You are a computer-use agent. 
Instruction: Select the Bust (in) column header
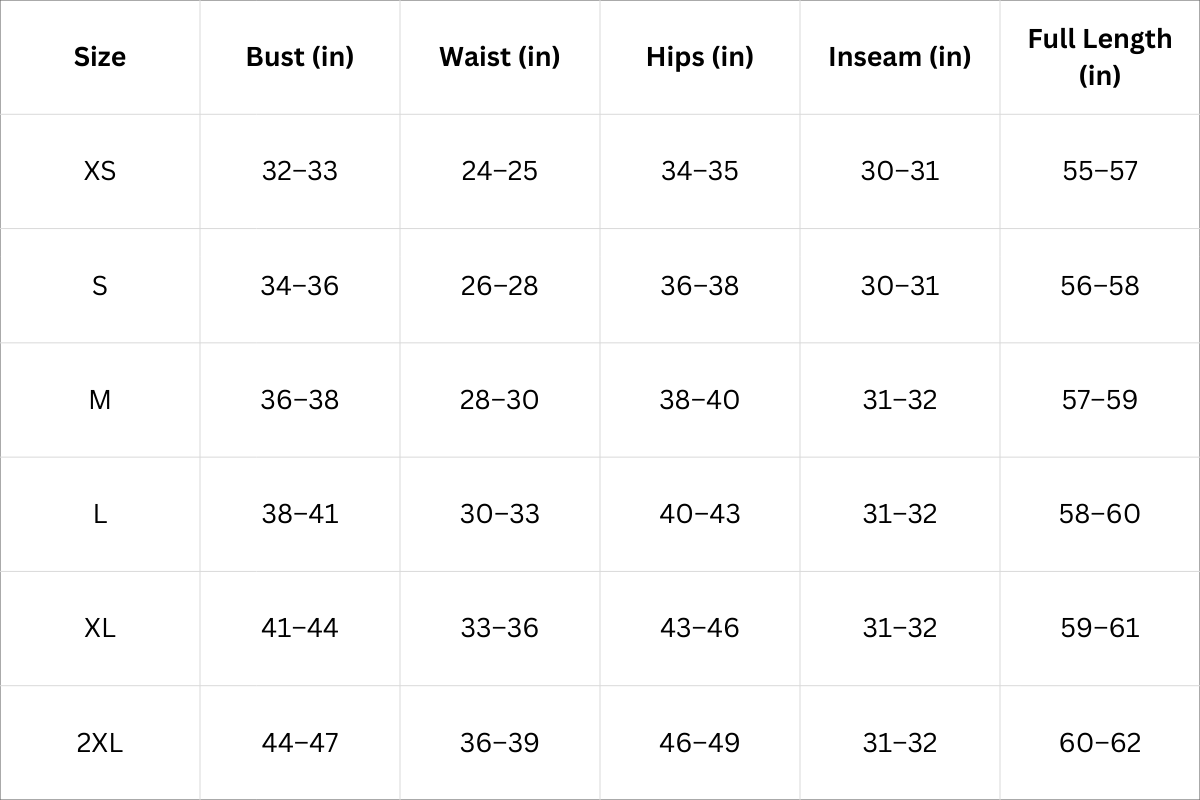coord(300,57)
